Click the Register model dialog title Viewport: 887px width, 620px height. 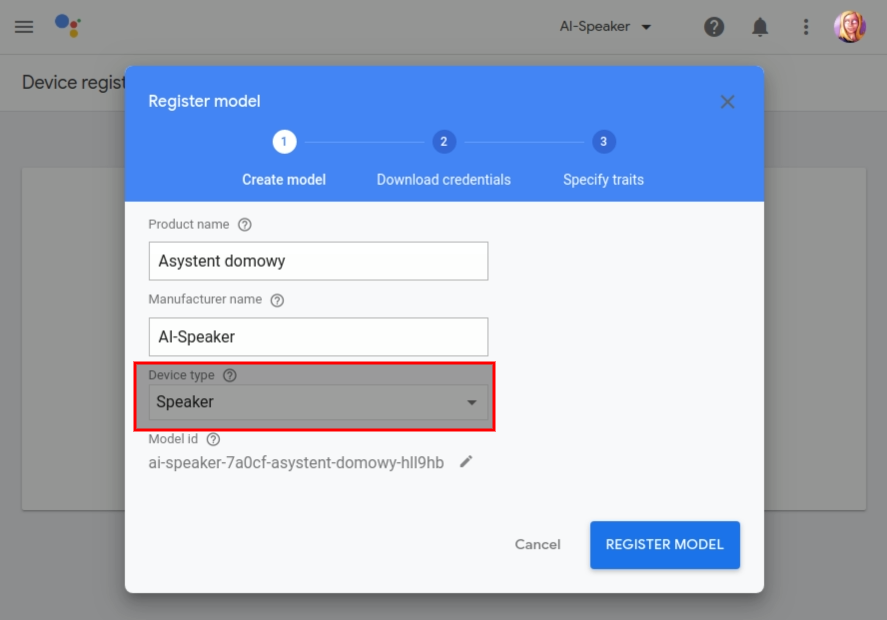[x=204, y=101]
